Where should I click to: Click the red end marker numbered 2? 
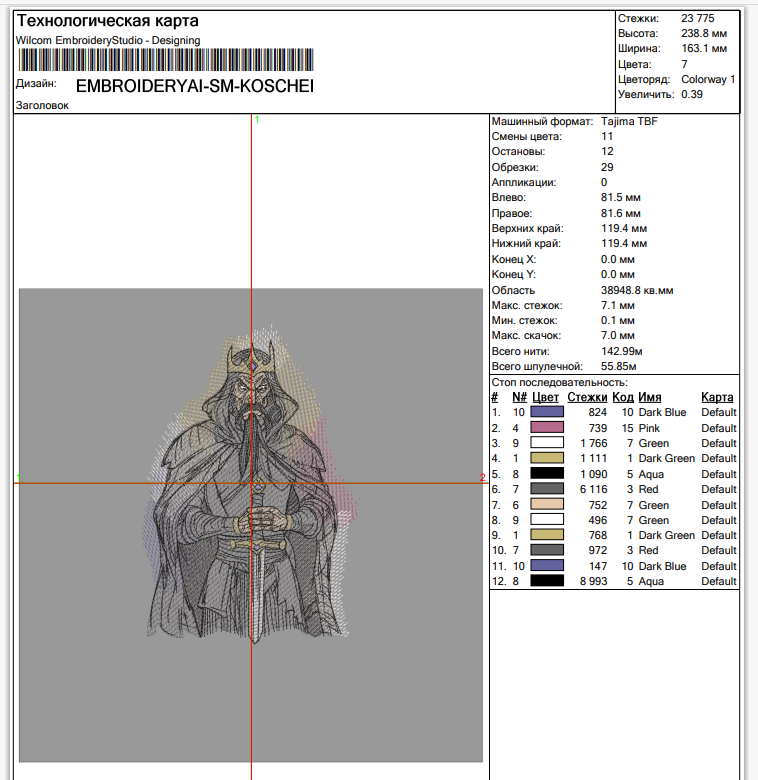point(482,477)
